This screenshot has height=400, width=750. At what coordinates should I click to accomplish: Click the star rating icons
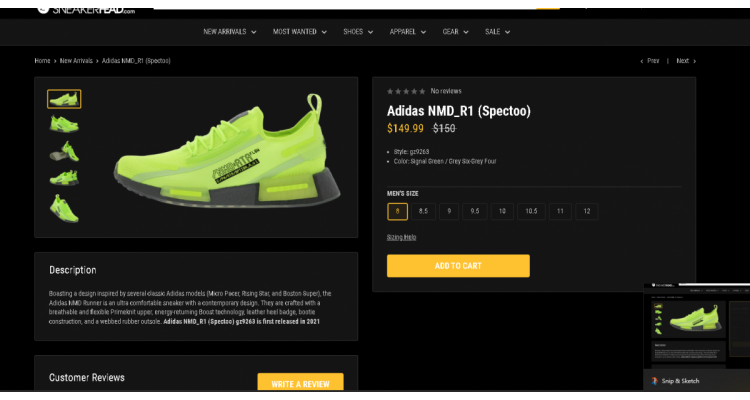tap(406, 91)
